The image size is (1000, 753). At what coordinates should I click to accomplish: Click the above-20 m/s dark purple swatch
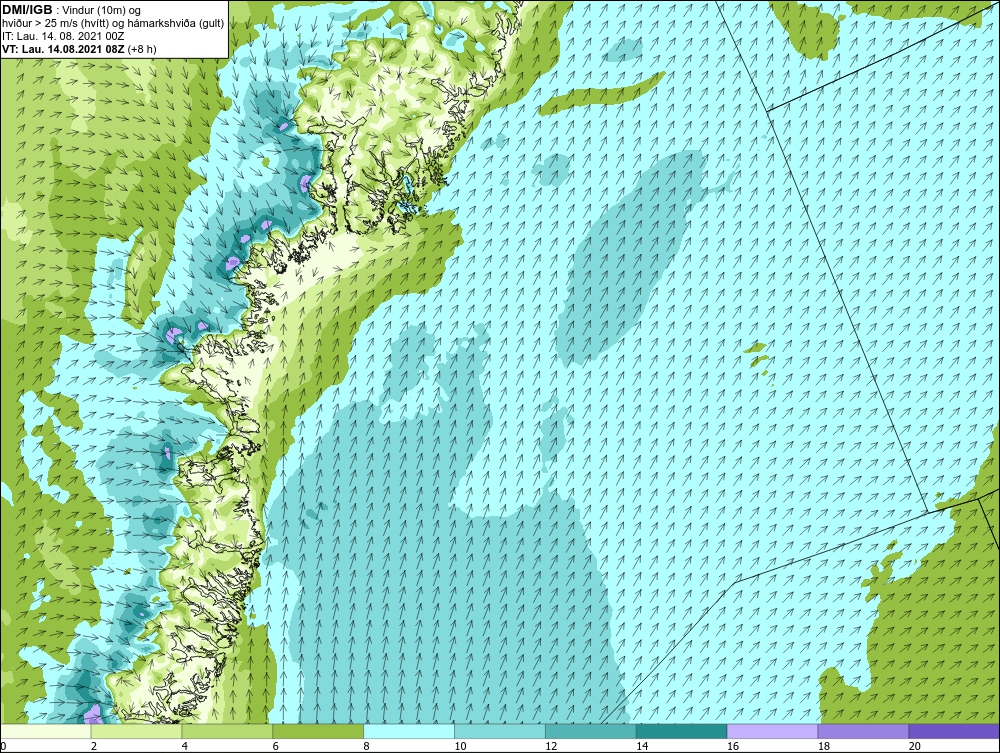954,731
